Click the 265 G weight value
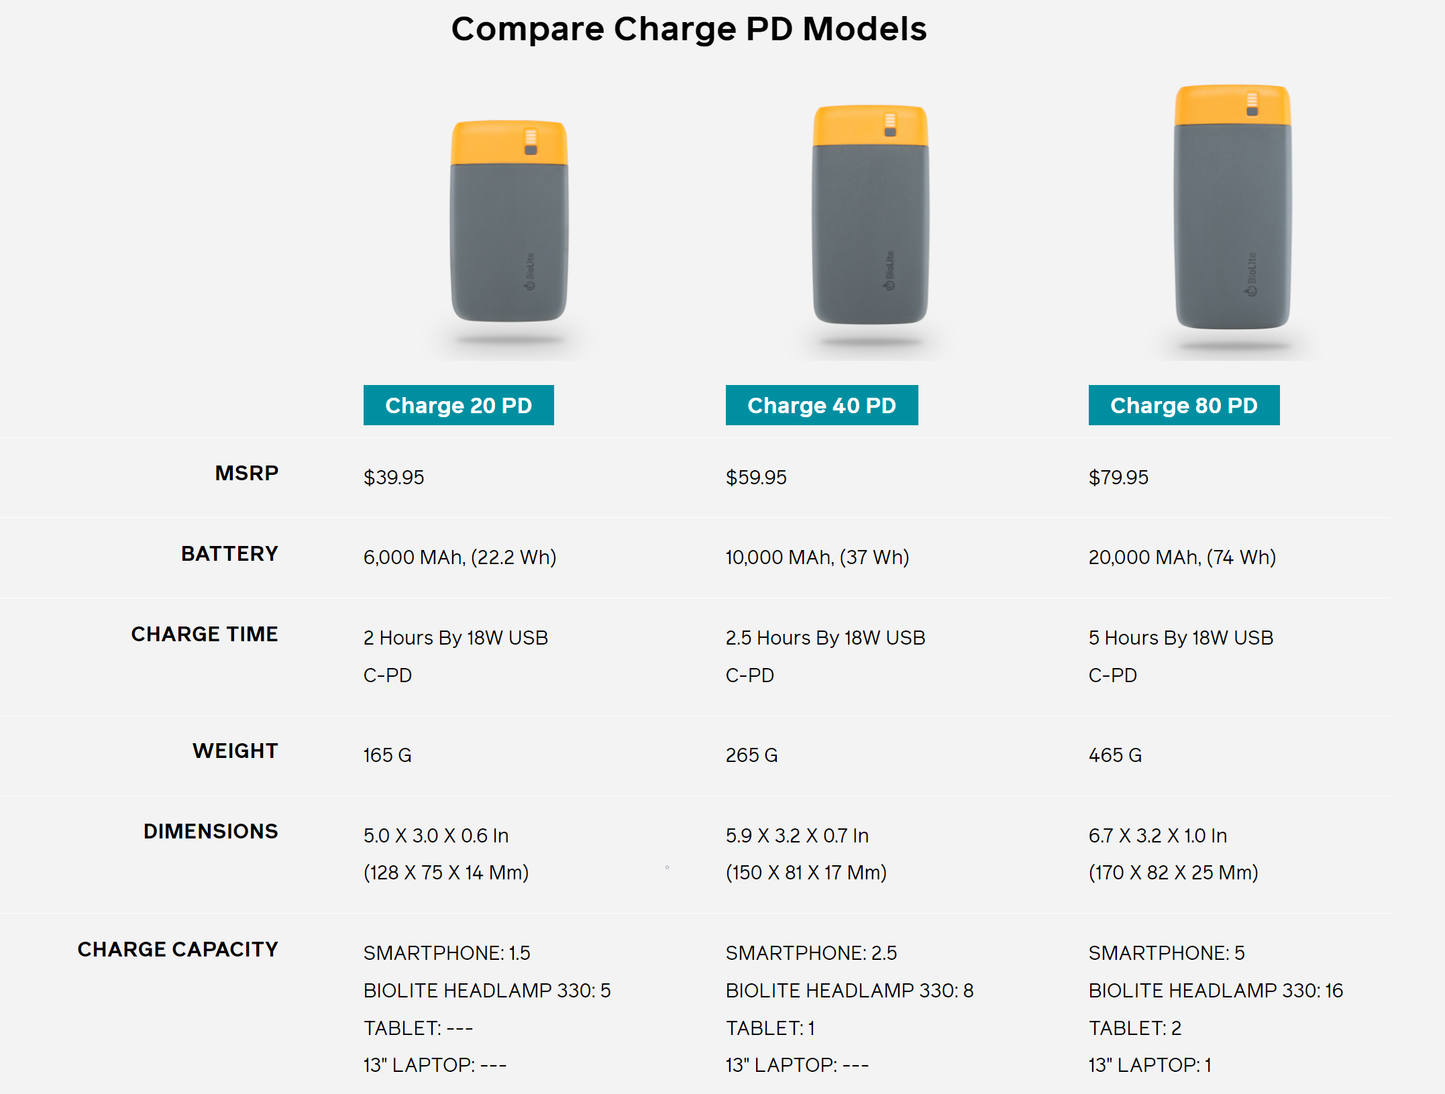 point(752,755)
